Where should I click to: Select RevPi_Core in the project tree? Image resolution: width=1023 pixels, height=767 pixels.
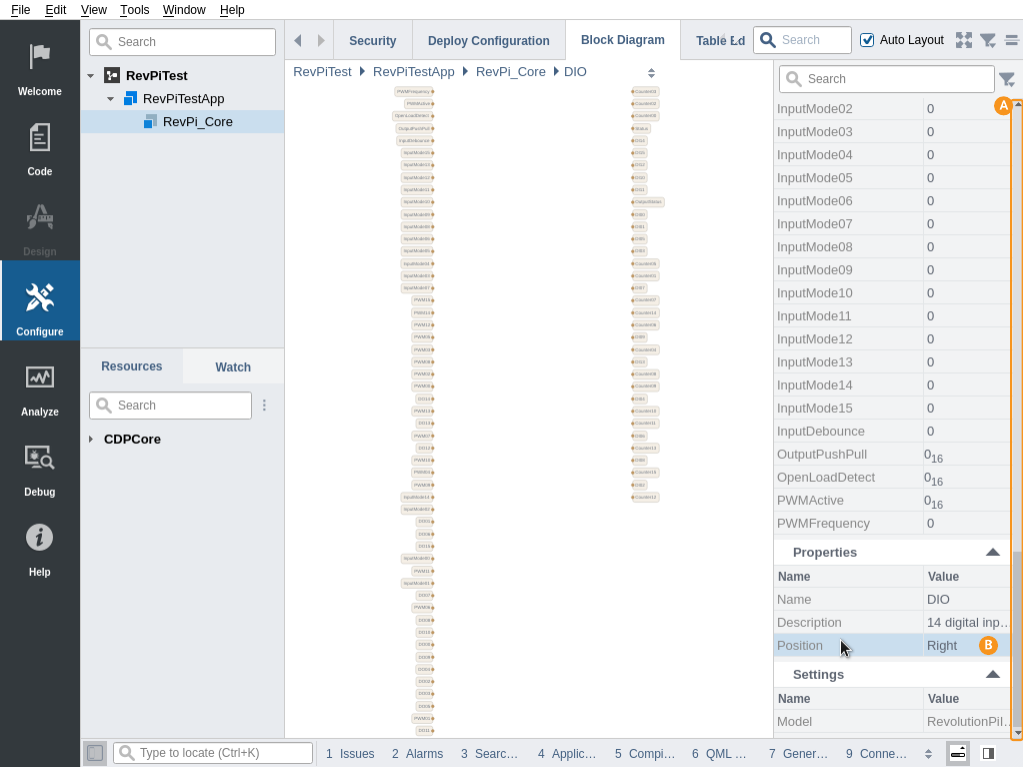[197, 122]
